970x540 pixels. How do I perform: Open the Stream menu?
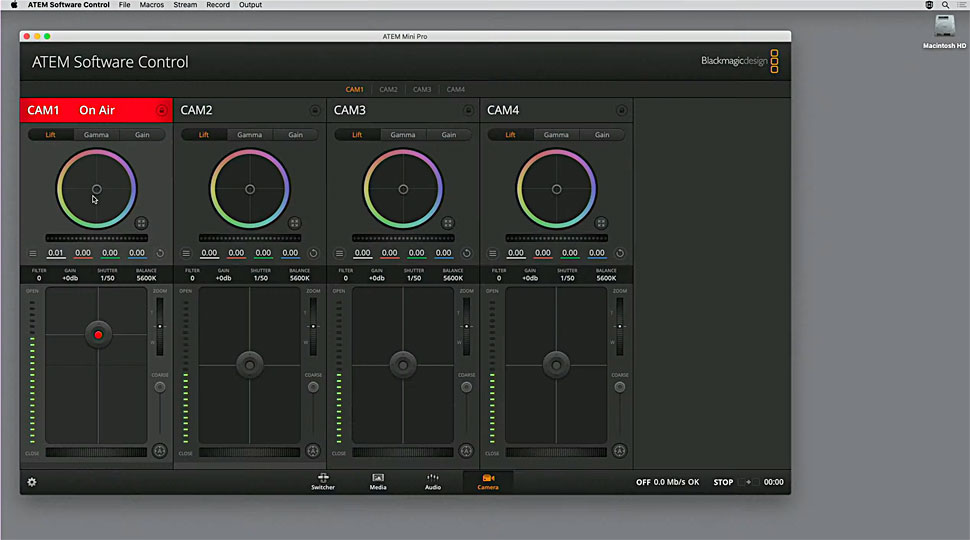click(x=185, y=4)
